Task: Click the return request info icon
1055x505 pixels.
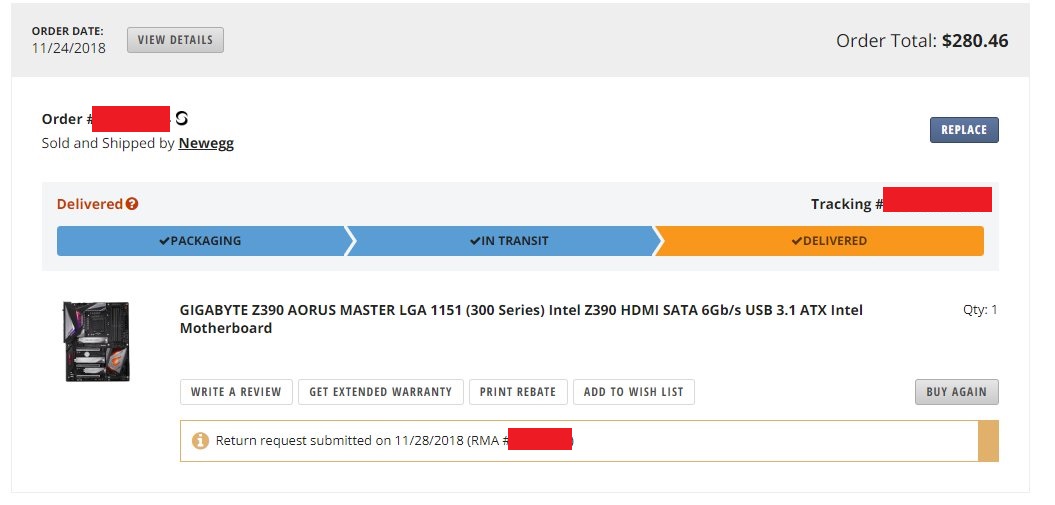Action: point(201,441)
